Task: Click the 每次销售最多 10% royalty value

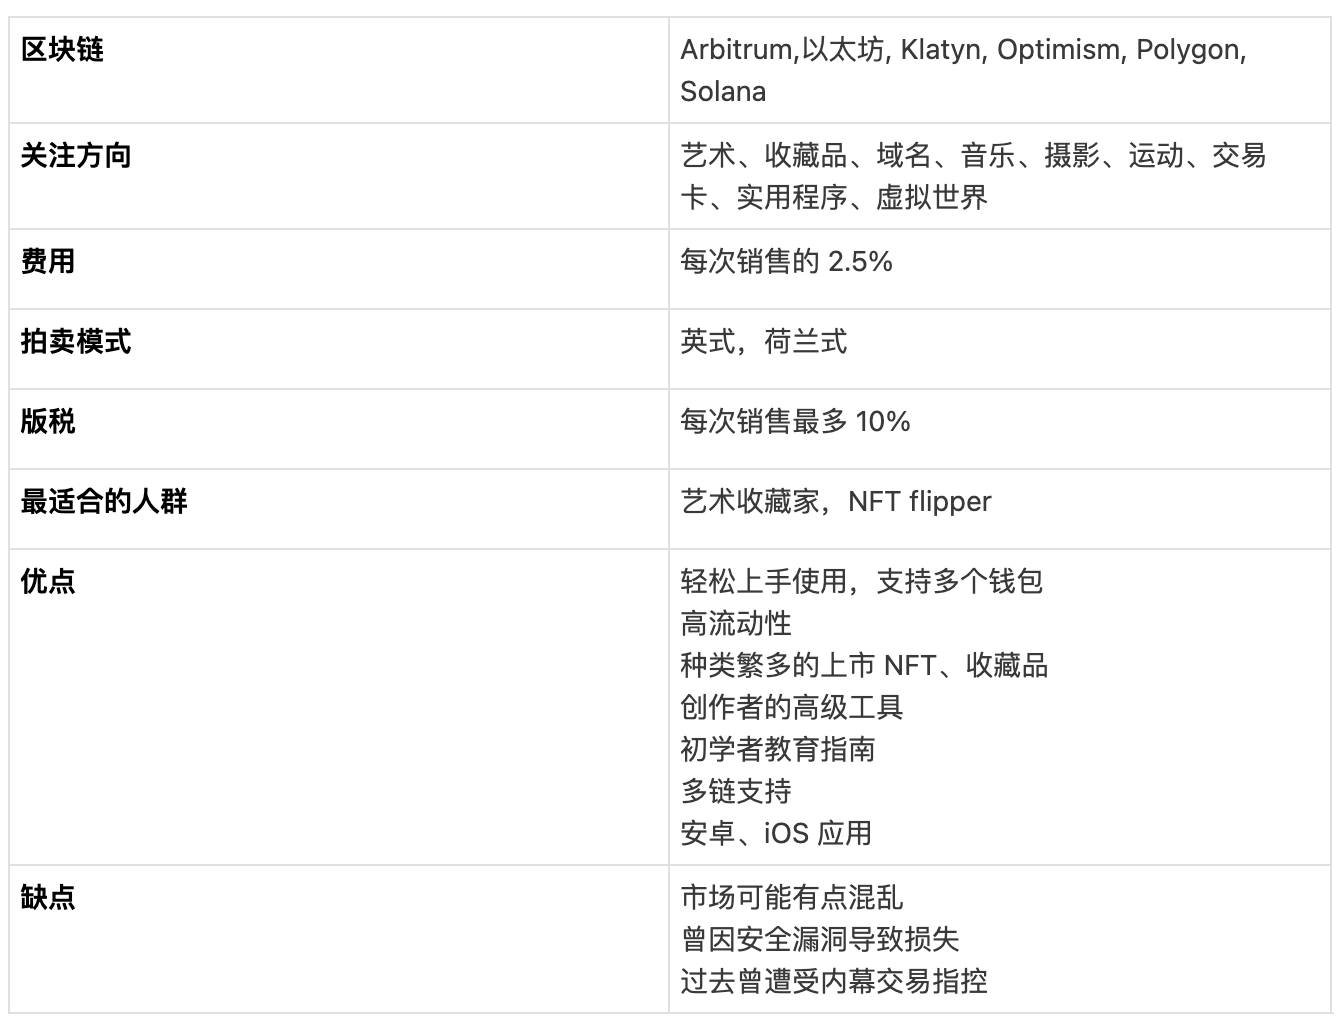Action: pos(795,422)
